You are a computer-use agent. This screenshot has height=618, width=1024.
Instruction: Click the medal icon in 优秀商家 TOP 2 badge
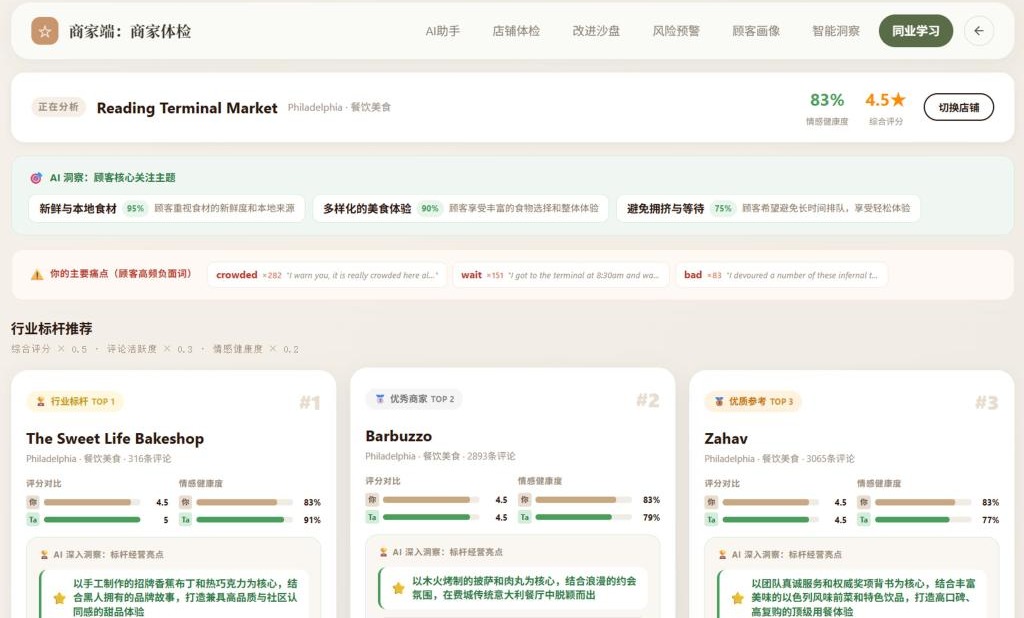click(x=379, y=398)
